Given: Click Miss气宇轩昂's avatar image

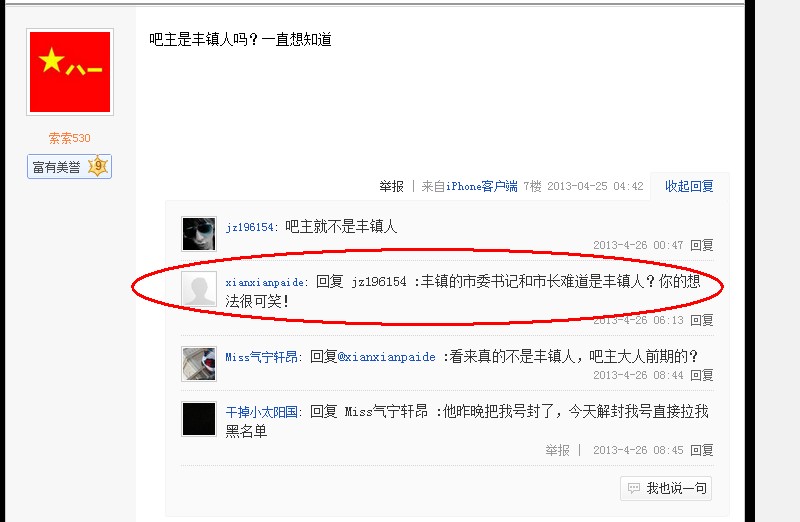Looking at the screenshot, I should [199, 364].
